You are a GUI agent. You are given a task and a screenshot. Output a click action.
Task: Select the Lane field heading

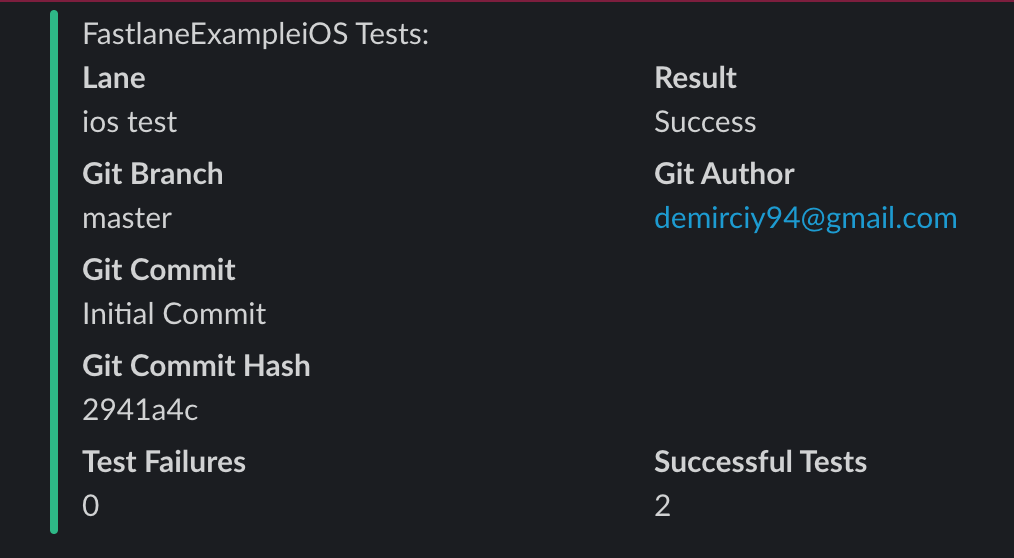click(x=114, y=78)
